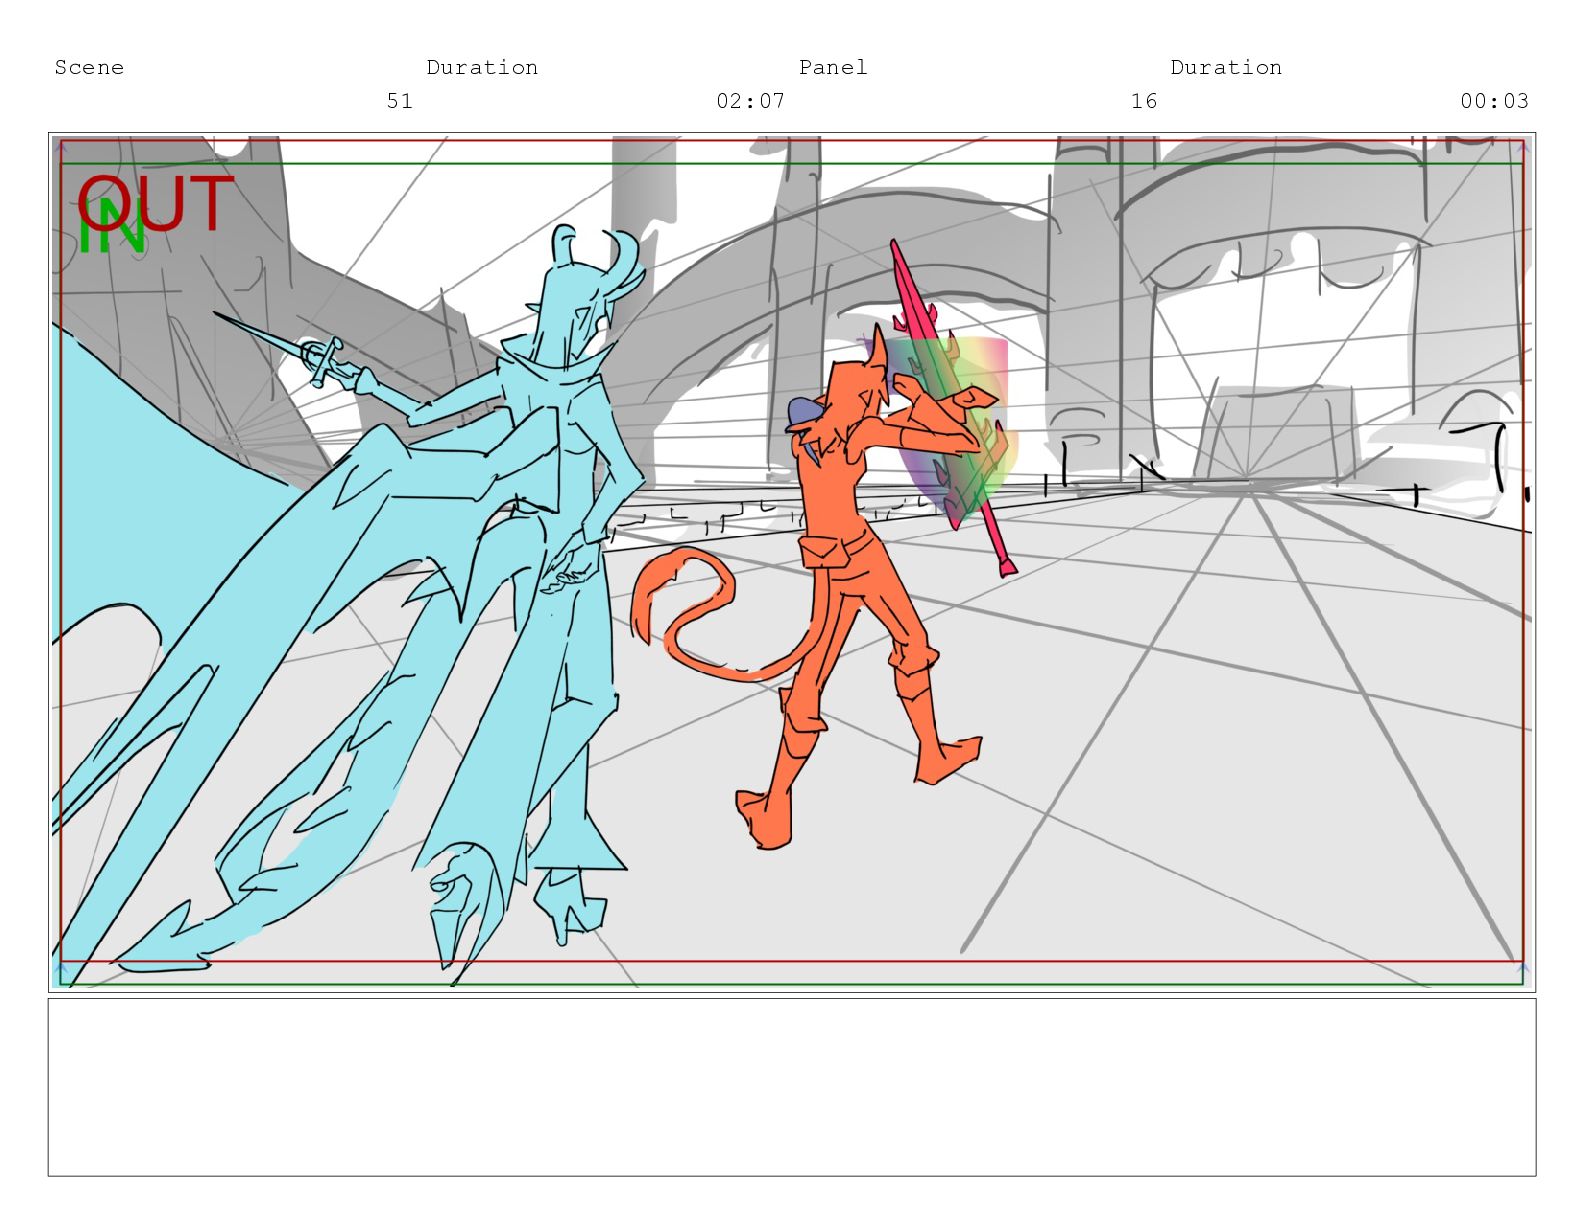The height and width of the screenshot is (1224, 1584).
Task: Select panel number 16
Action: coord(1144,101)
